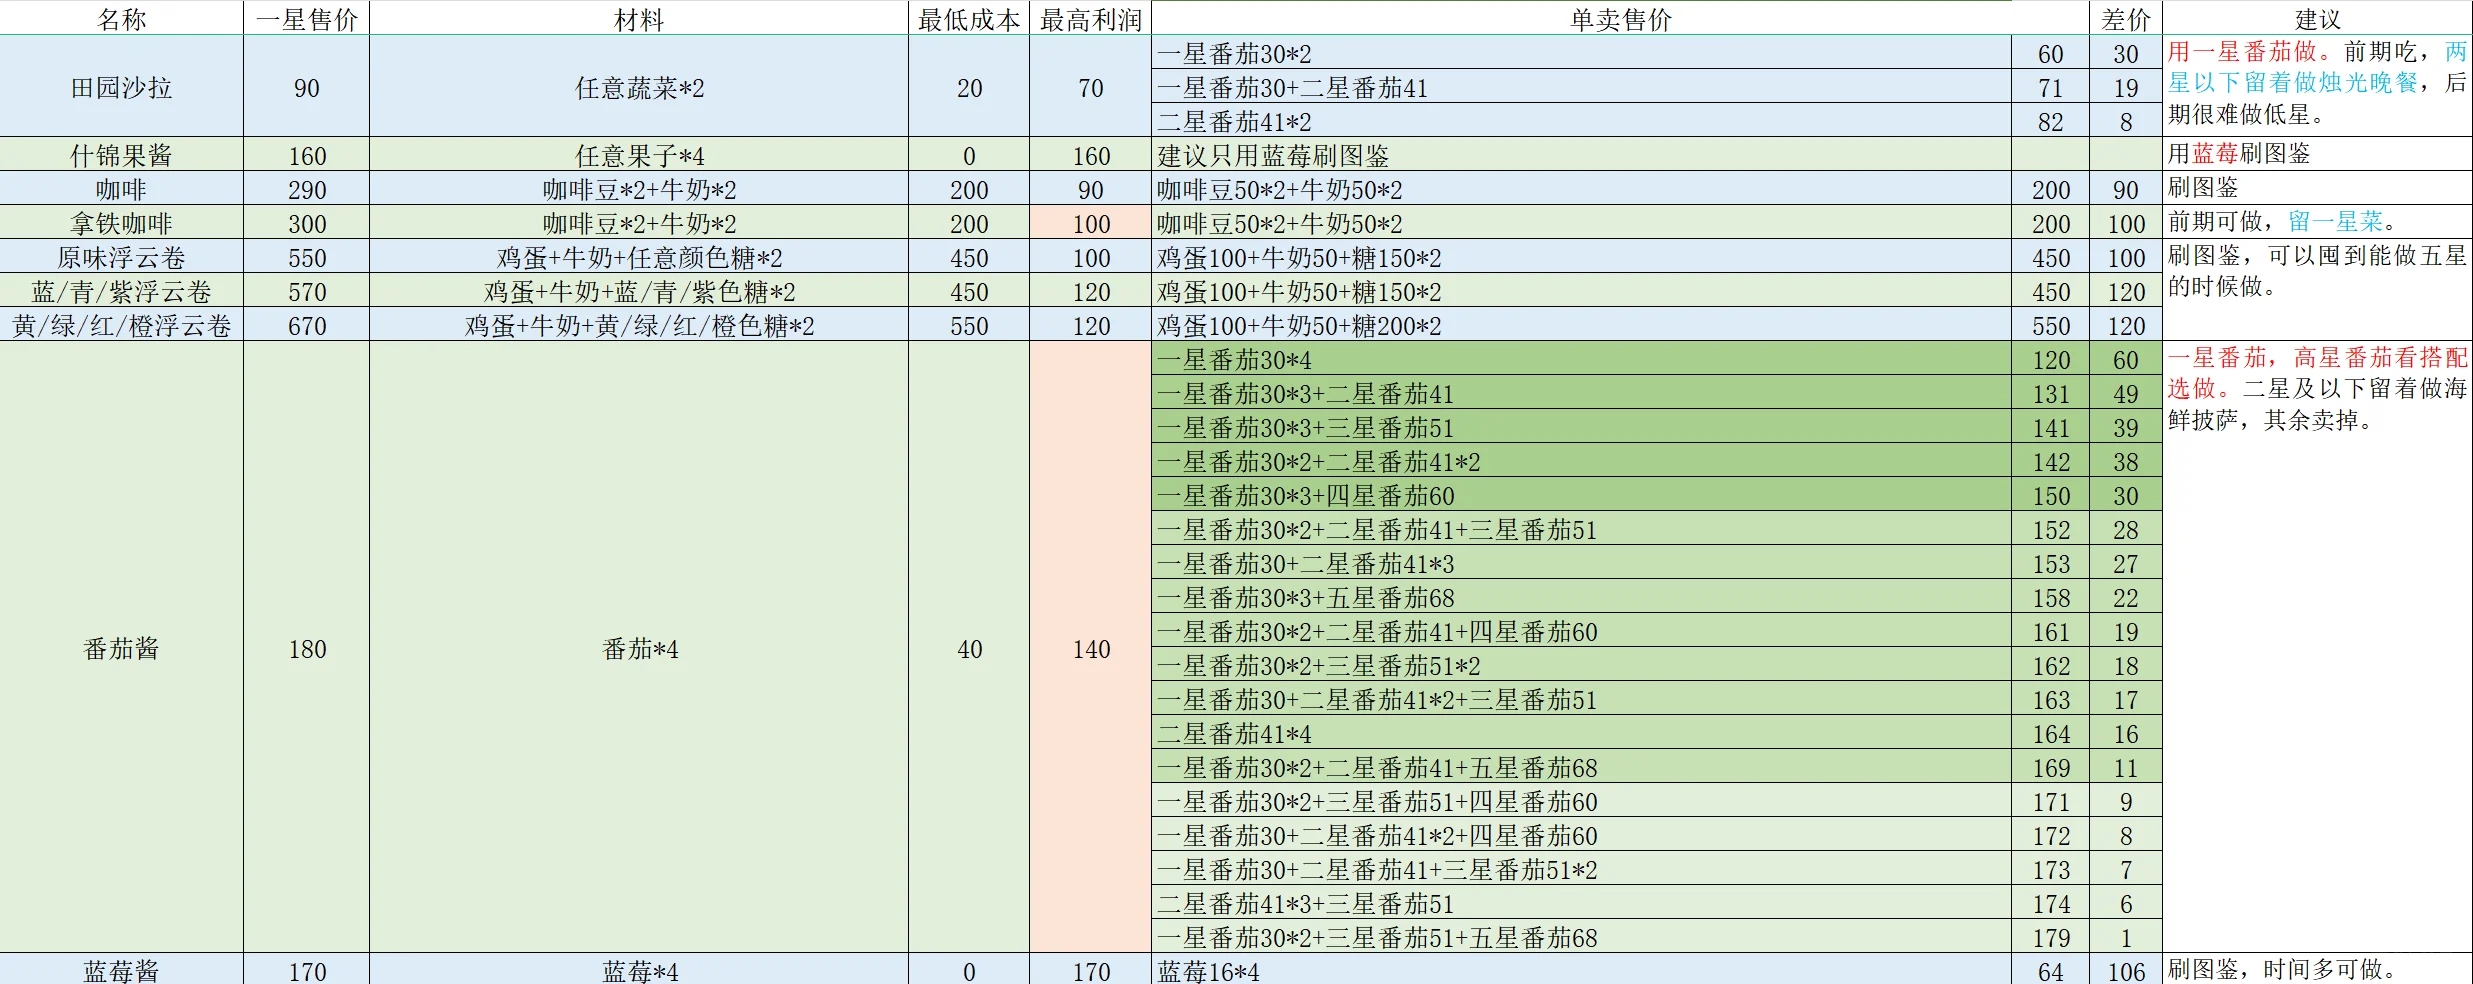This screenshot has height=984, width=2473.
Task: Click the 差价 value 49
Action: click(2125, 393)
